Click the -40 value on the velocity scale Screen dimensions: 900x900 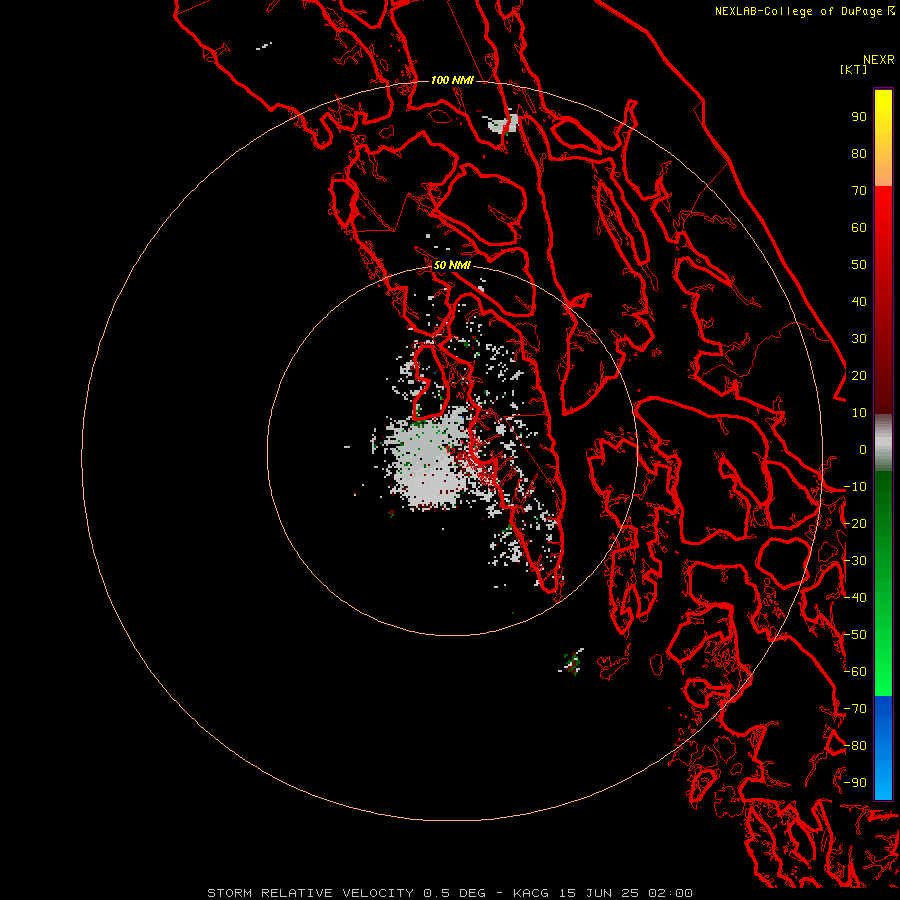pyautogui.click(x=855, y=598)
